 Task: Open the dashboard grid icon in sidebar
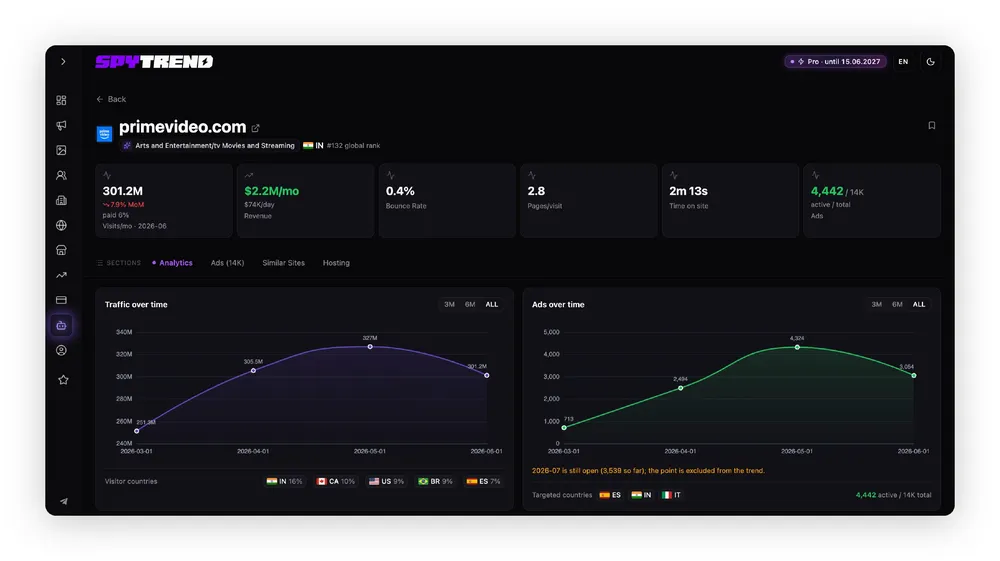[61, 101]
